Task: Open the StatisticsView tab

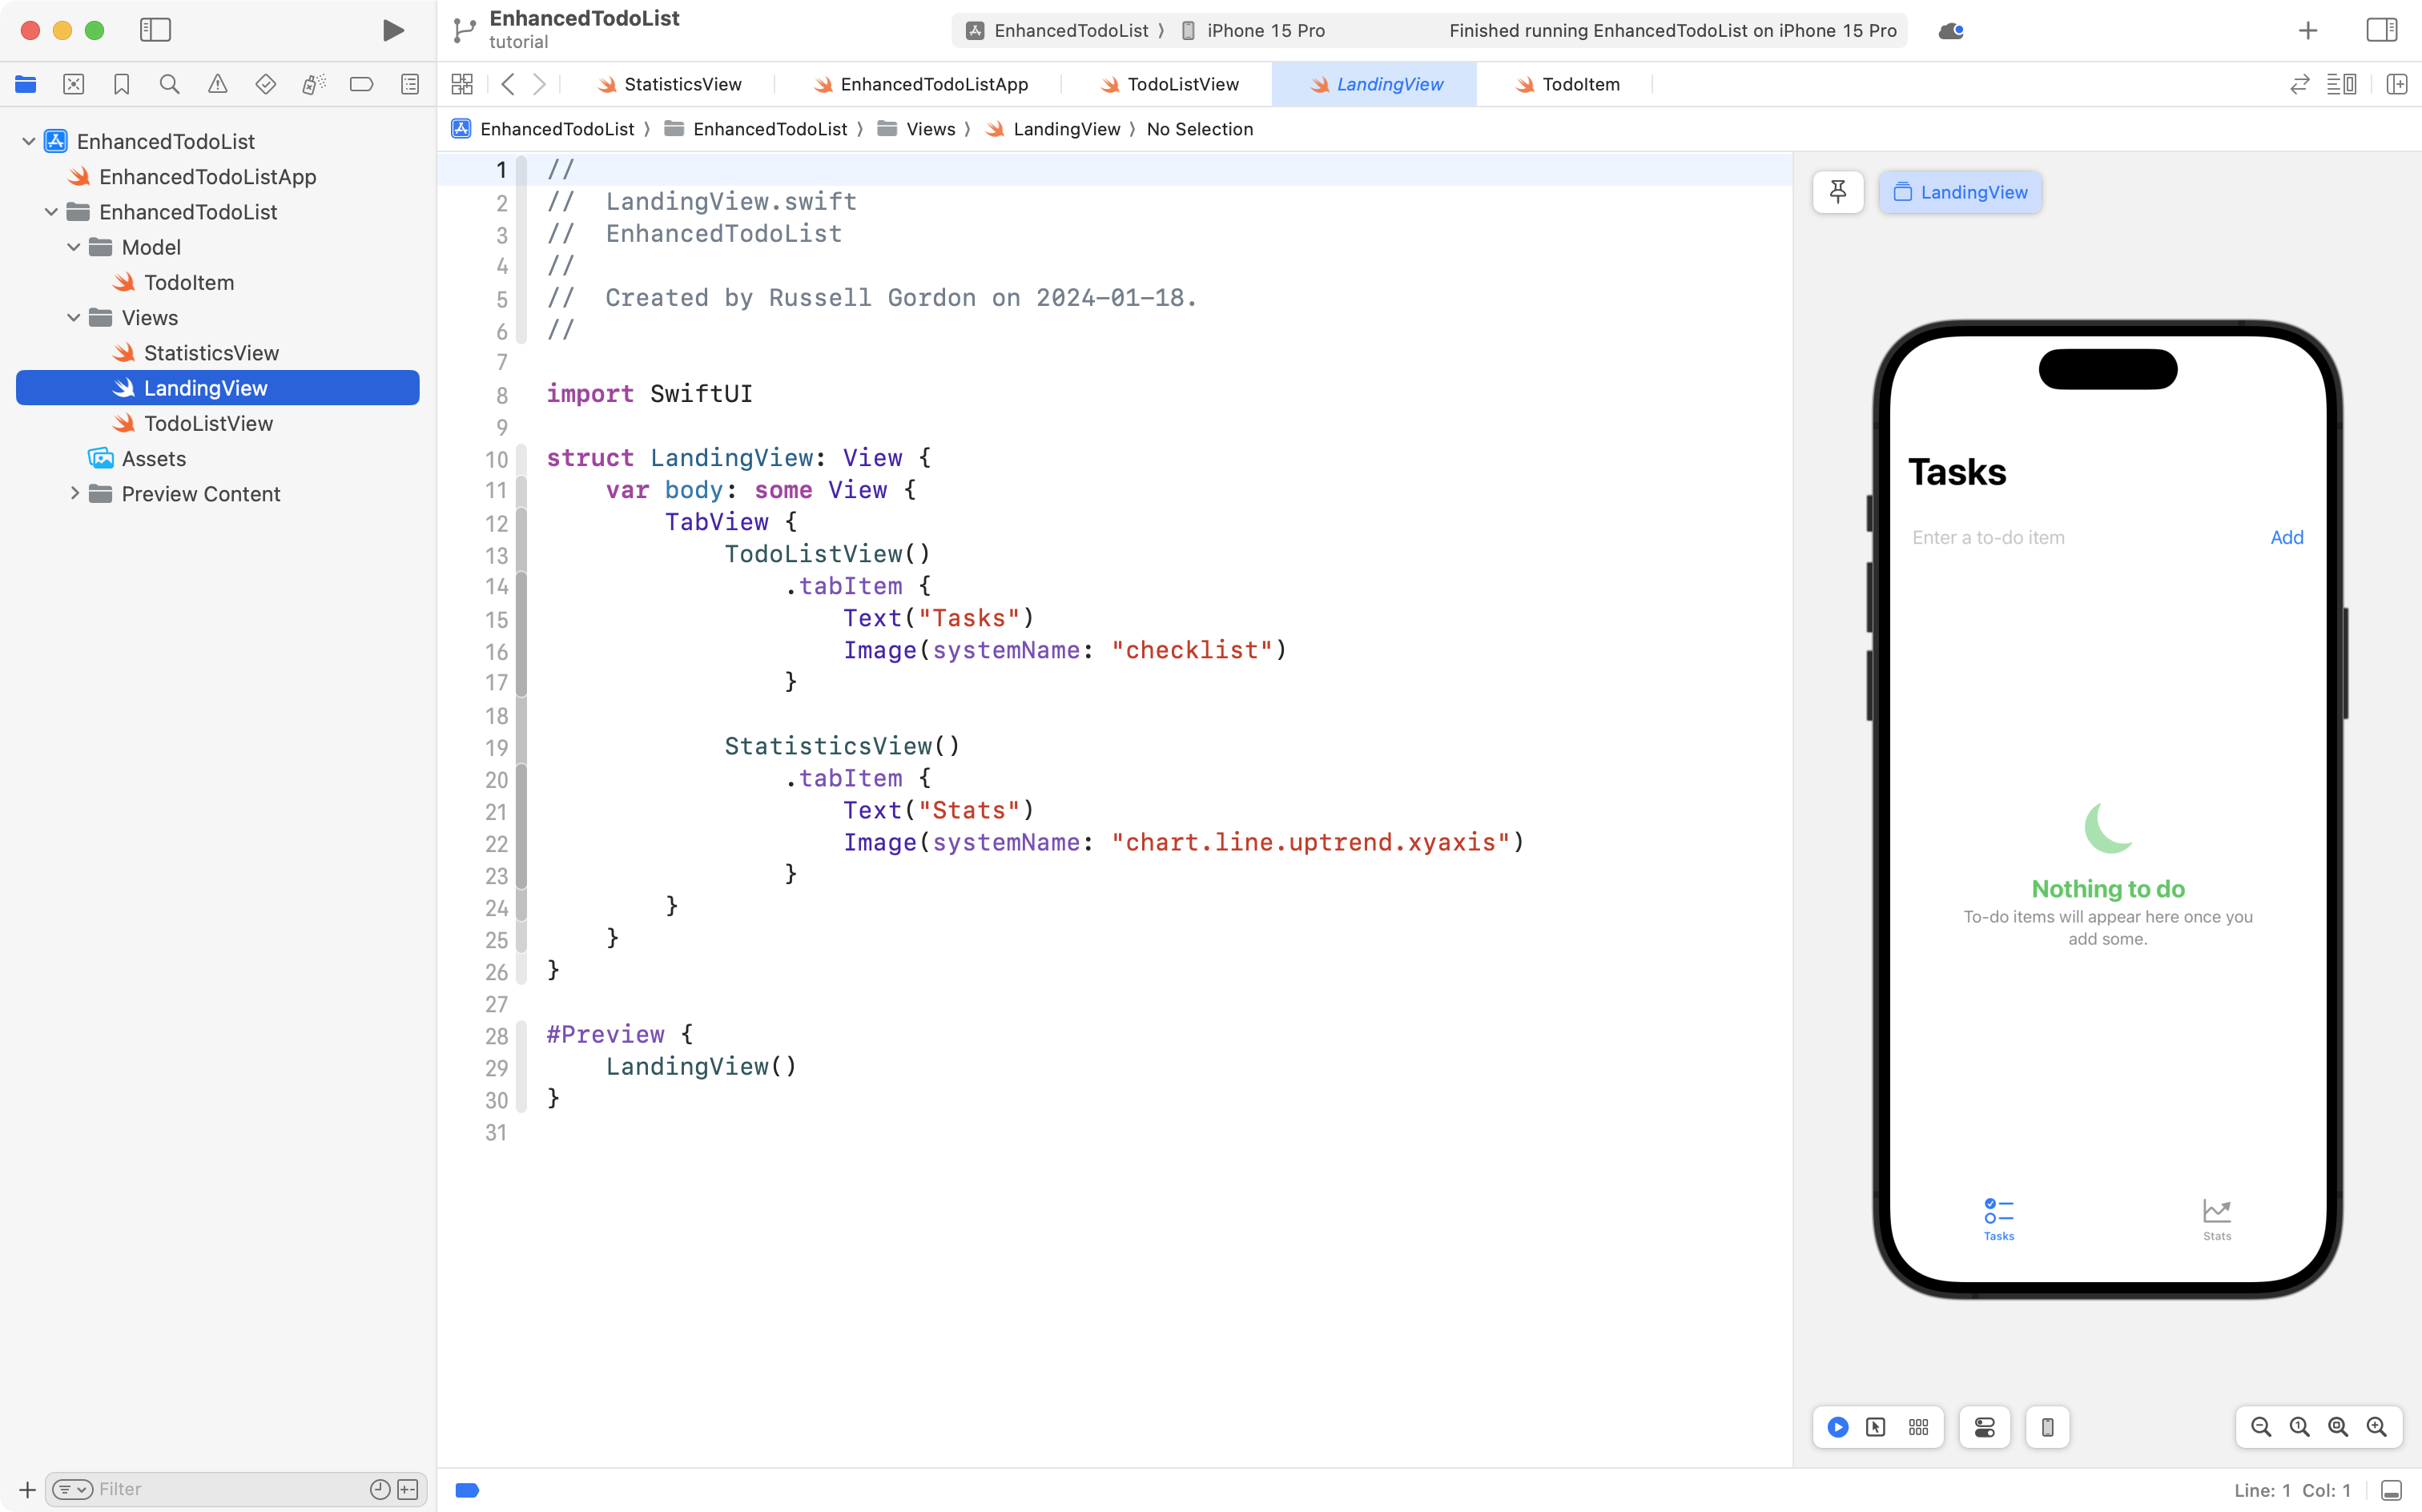Action: tap(678, 84)
